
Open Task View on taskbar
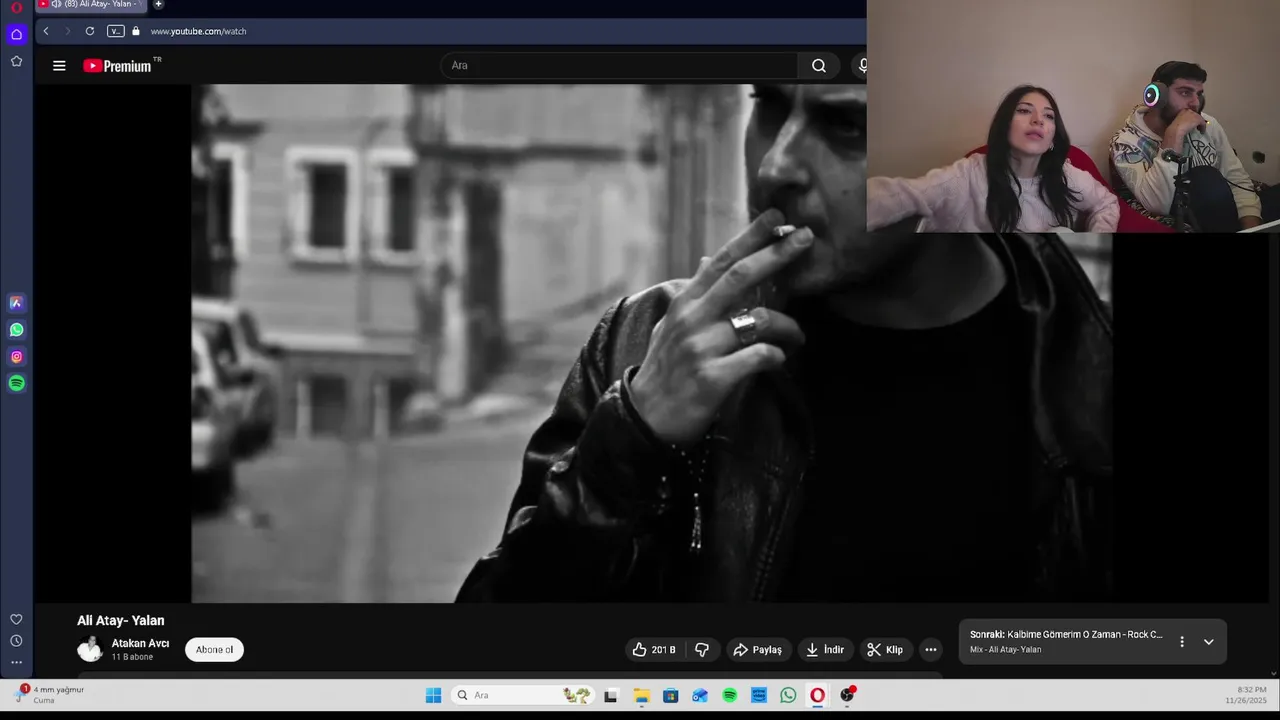coord(610,695)
